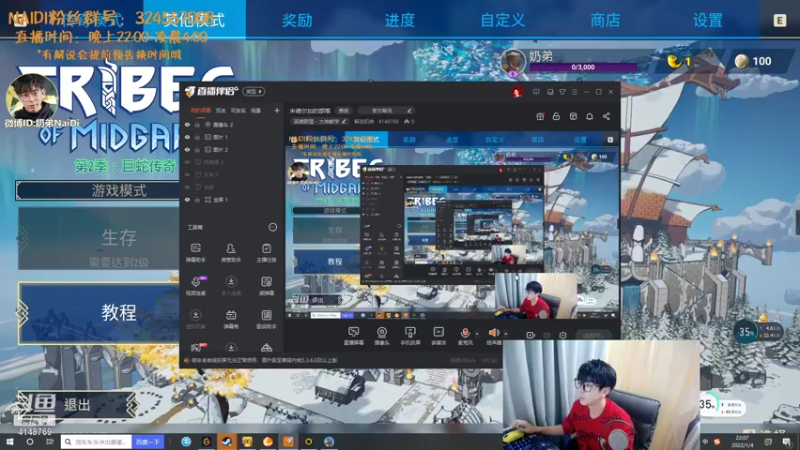The height and width of the screenshot is (450, 800).
Task: Toggle the lock on 图片 1 source
Action: coord(197,137)
